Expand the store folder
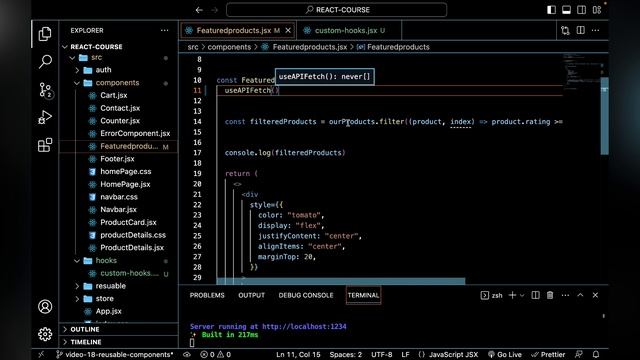The width and height of the screenshot is (640, 360). 77,299
